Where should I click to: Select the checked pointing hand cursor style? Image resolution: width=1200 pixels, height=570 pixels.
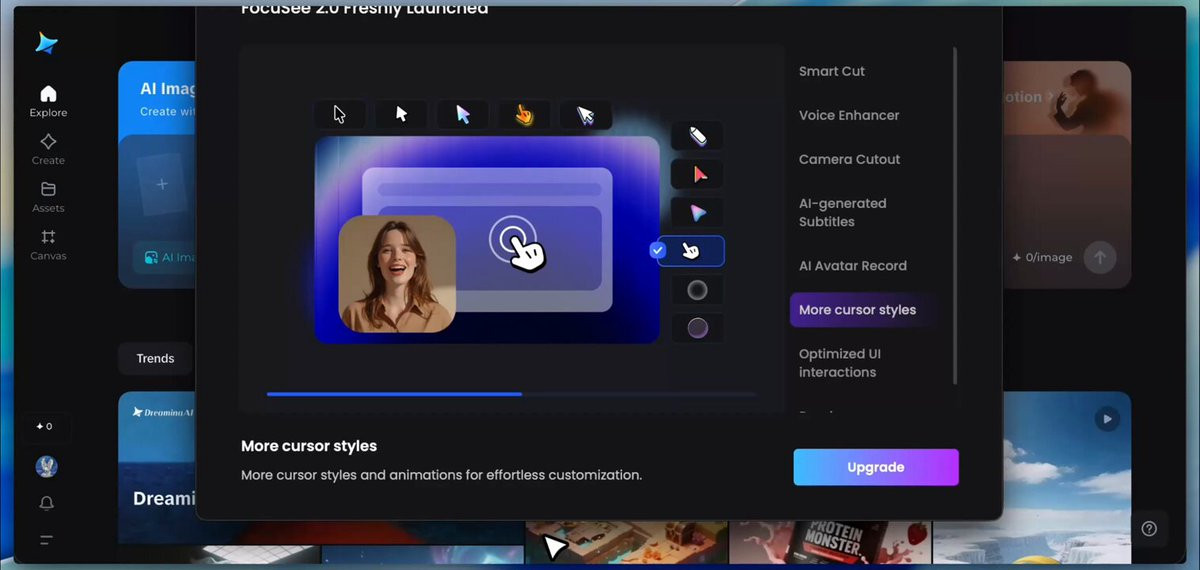point(690,251)
